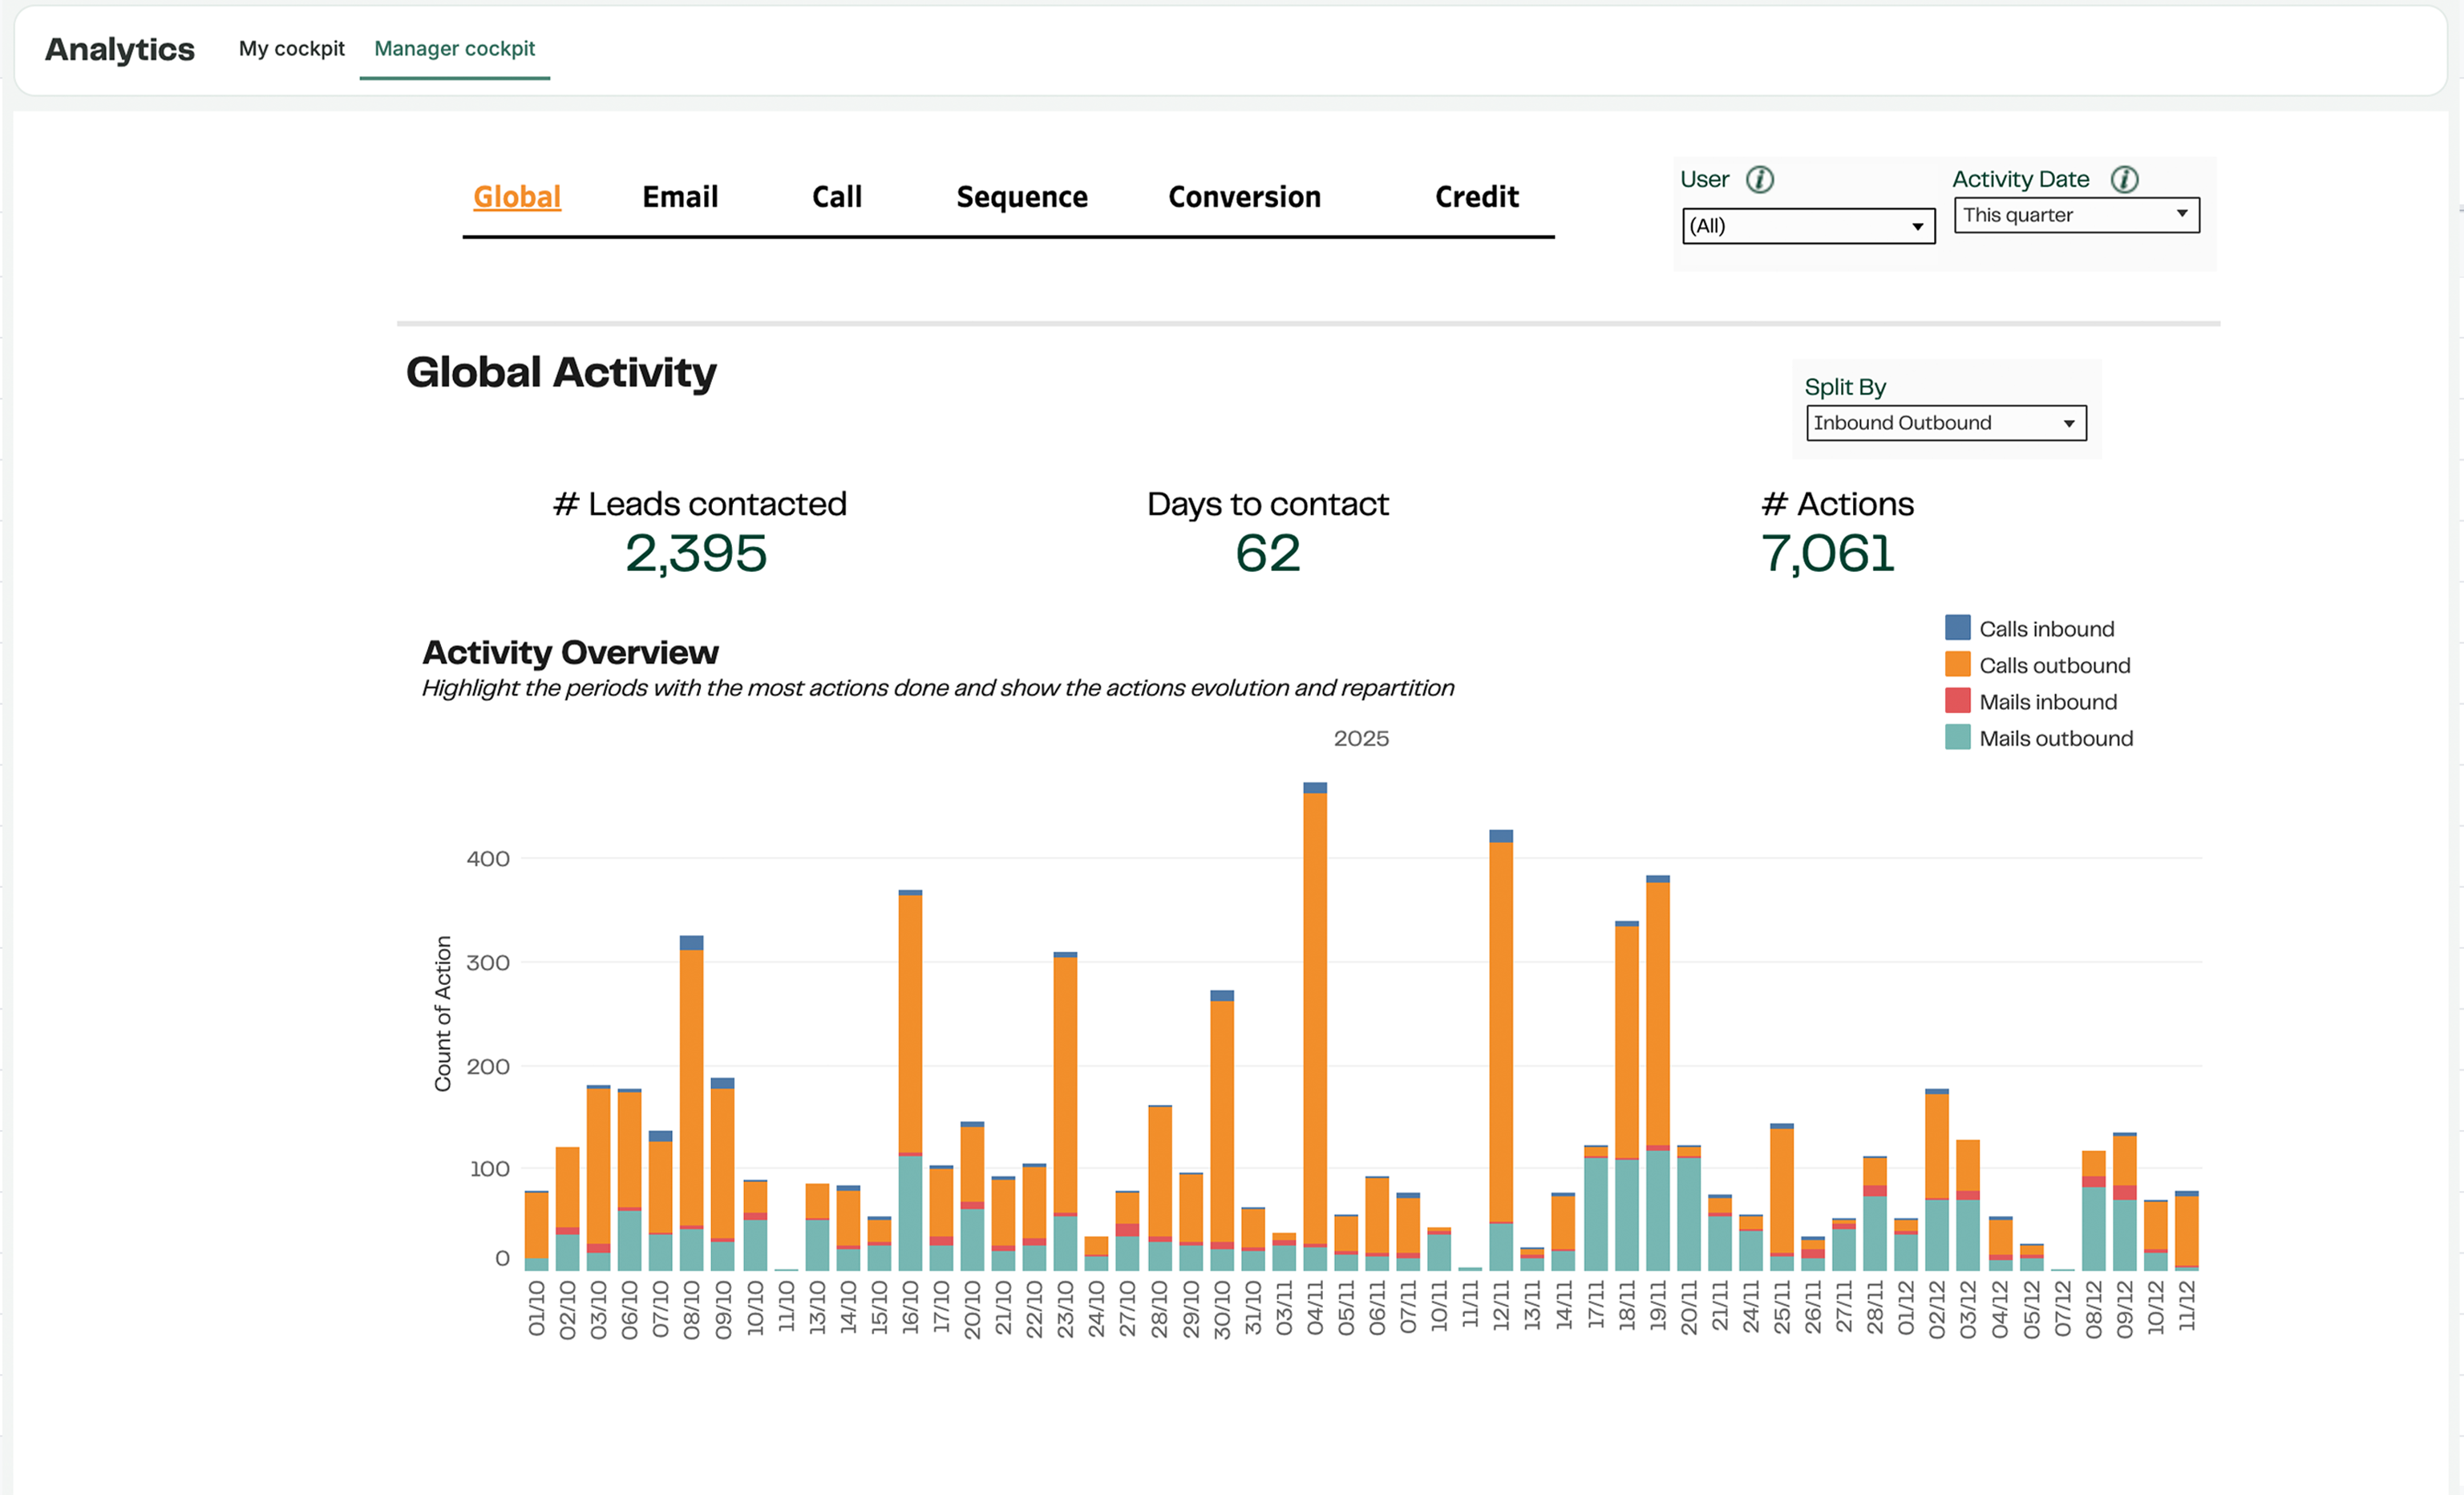Expand the Split By Inbound Outbound dropdown
2464x1495 pixels.
tap(1945, 423)
